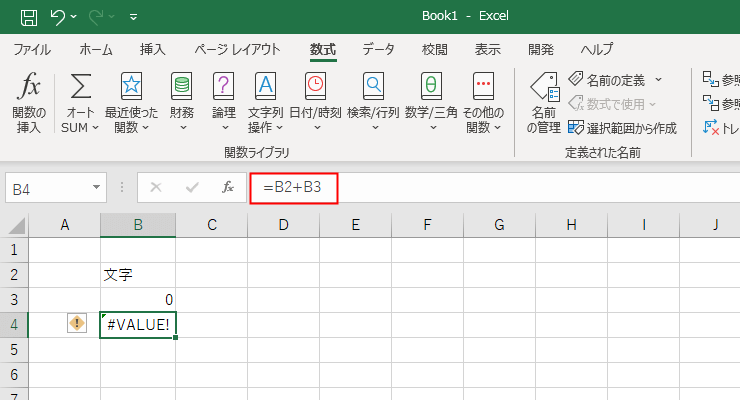The image size is (740, 400).
Task: Click the Insert Function (関数の挿入) icon
Action: tap(30, 86)
